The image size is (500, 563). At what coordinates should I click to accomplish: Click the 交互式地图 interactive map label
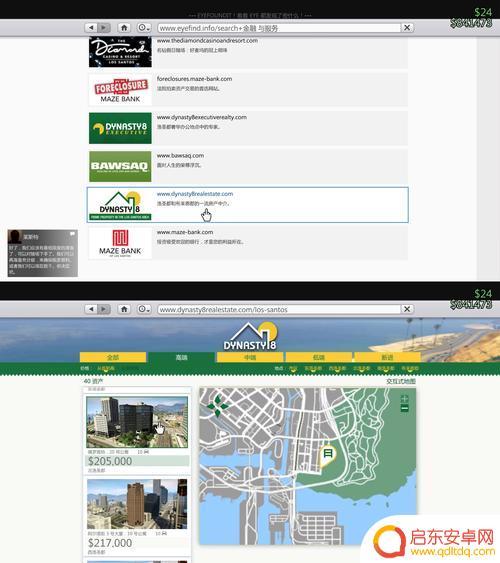[x=401, y=381]
